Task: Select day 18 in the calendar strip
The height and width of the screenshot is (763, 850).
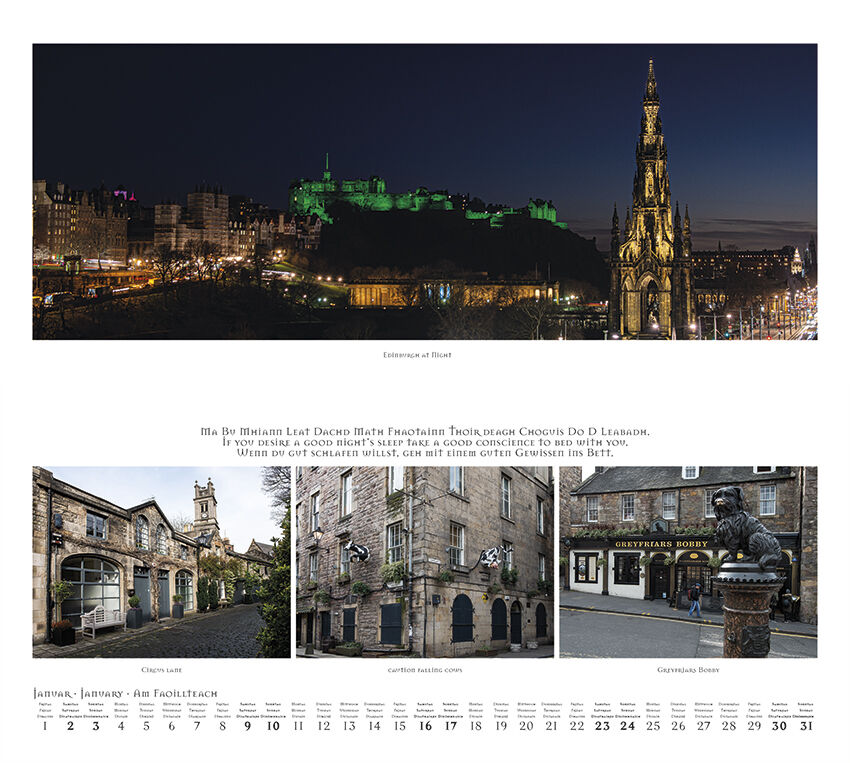Action: coord(475,726)
